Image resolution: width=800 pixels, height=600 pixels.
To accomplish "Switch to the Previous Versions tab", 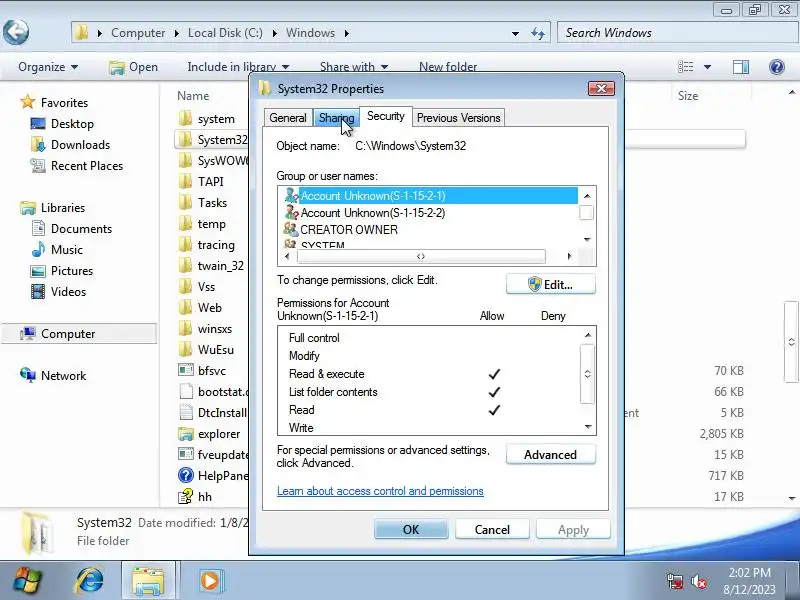I will 459,118.
